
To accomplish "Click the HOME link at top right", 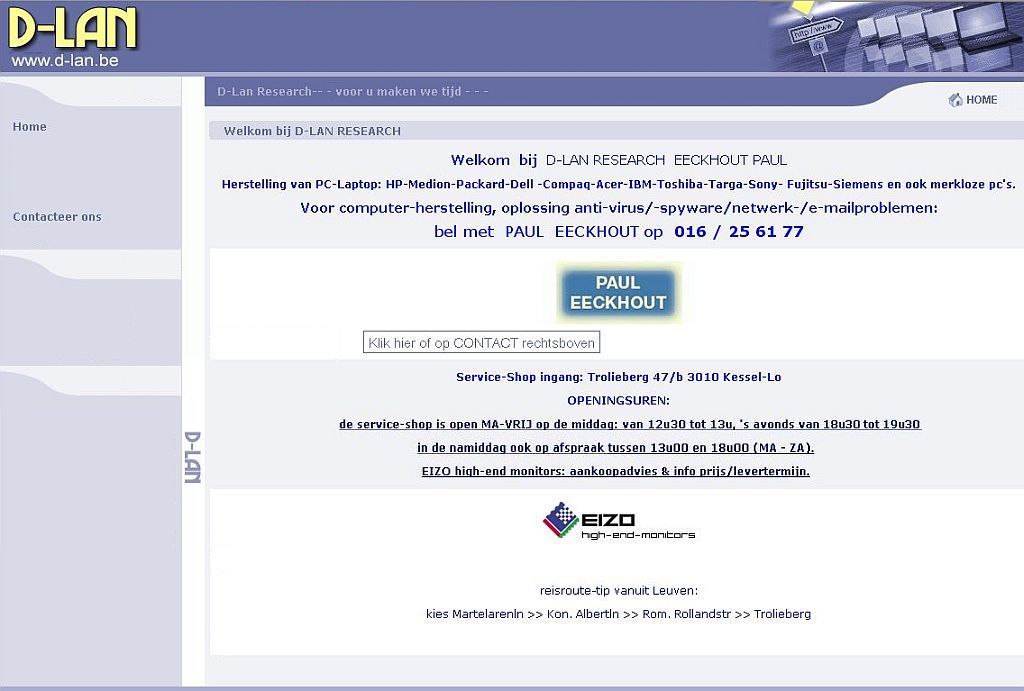I will (982, 100).
